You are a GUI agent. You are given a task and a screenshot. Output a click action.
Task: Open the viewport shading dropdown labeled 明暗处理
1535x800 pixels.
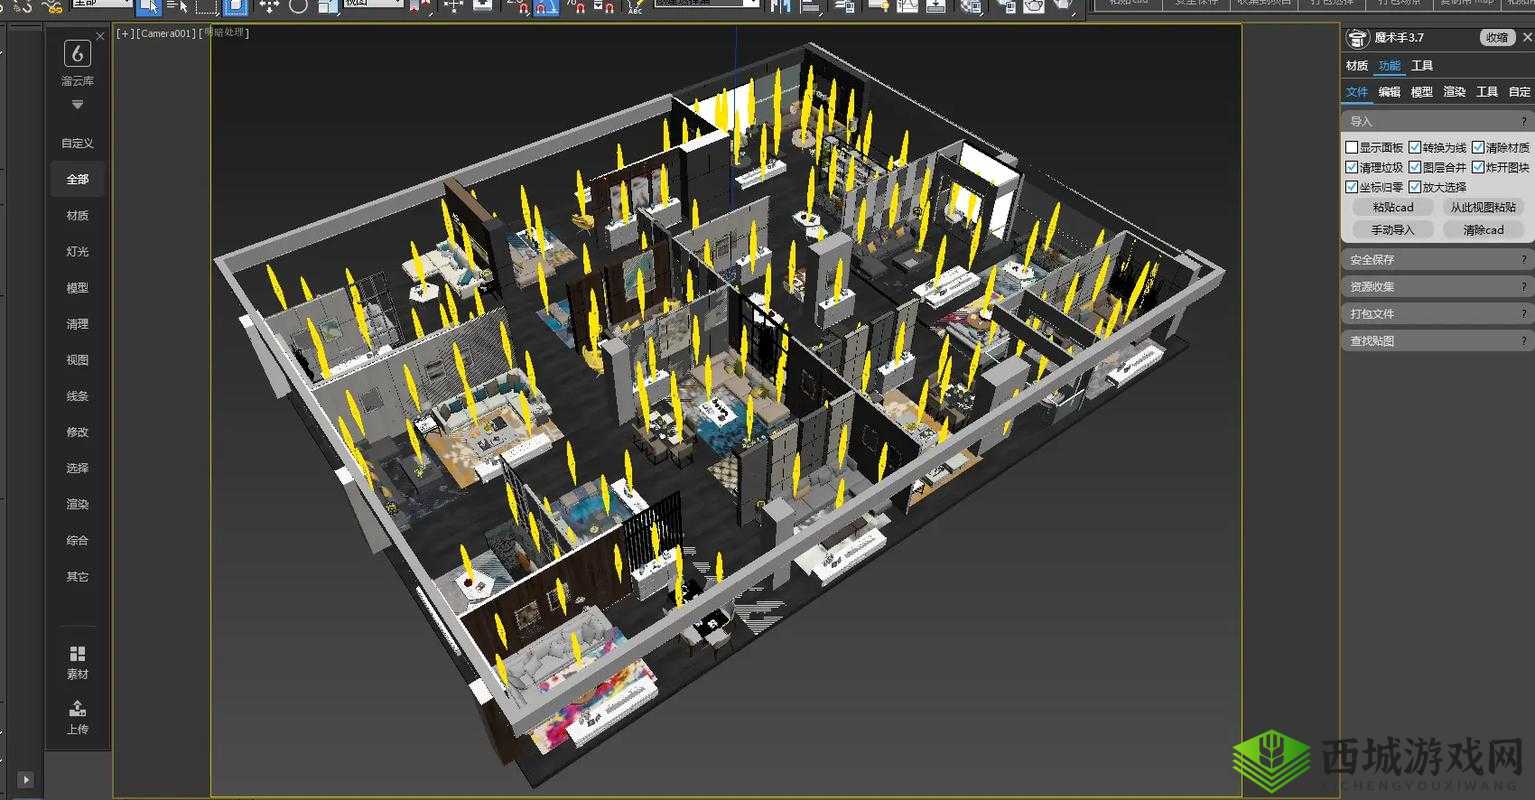[x=222, y=33]
